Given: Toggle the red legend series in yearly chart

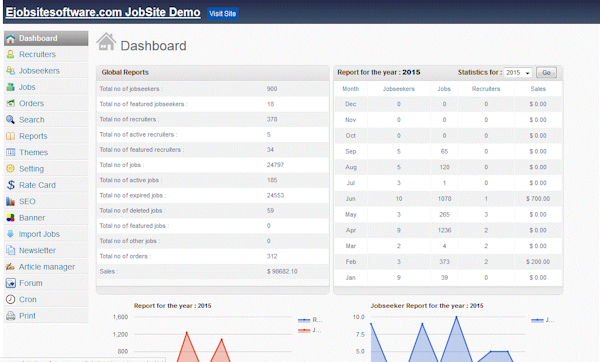Looking at the screenshot, I should click(310, 330).
